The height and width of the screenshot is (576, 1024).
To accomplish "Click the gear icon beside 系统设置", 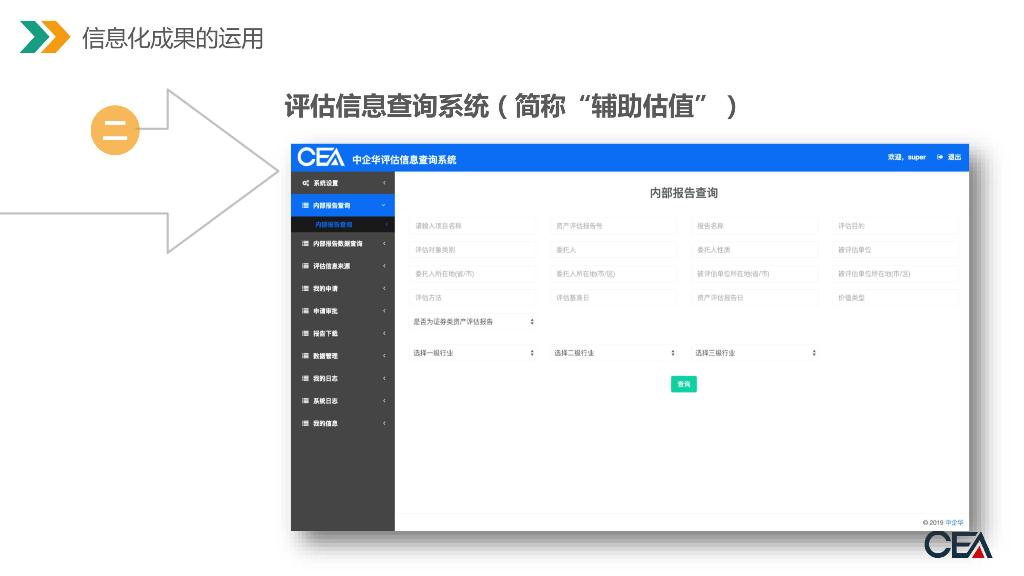I will (x=306, y=183).
